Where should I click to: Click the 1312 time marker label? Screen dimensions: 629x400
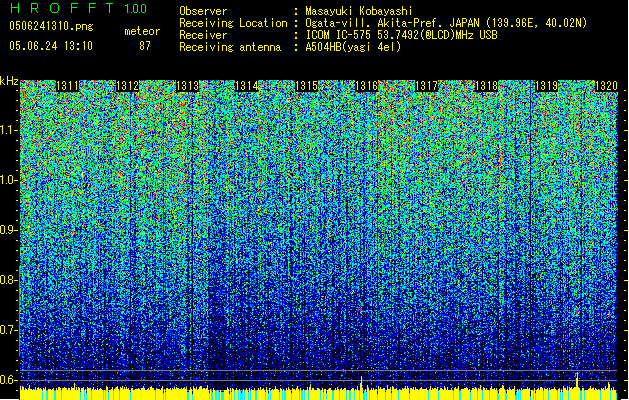(127, 86)
